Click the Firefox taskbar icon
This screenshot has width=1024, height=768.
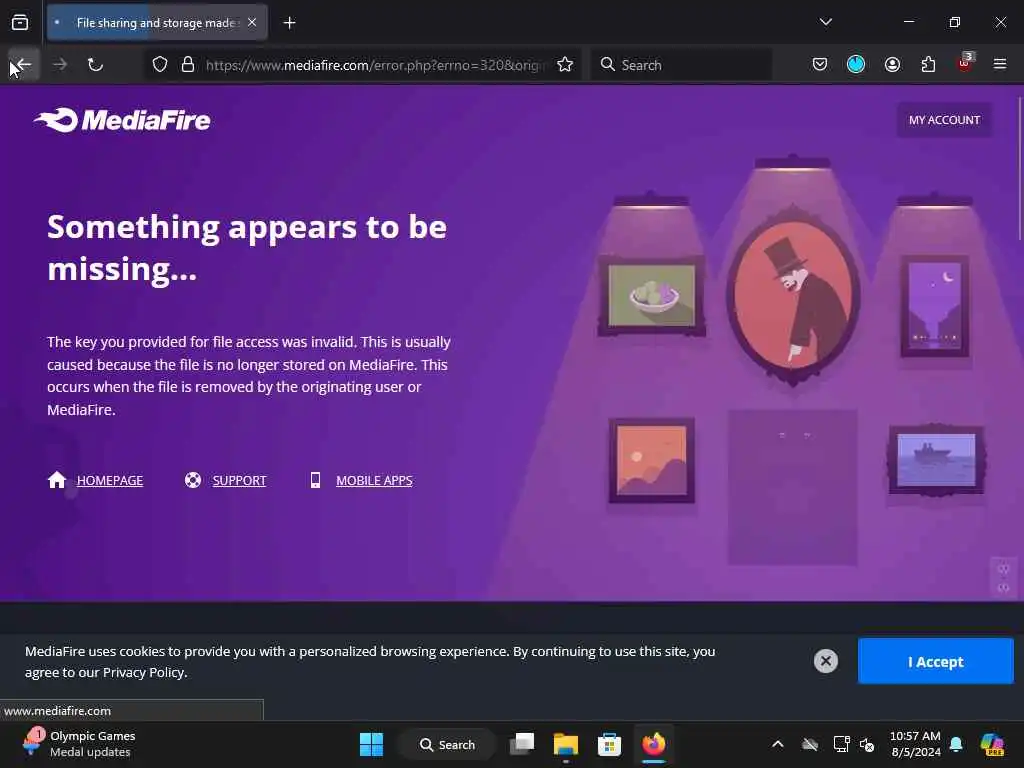(x=653, y=744)
